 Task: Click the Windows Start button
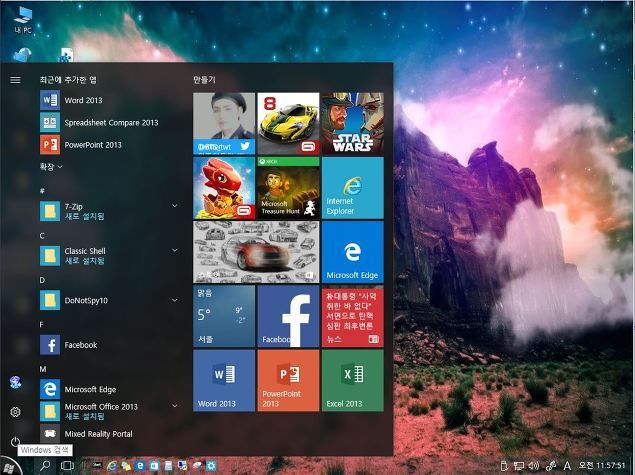pyautogui.click(x=9, y=467)
